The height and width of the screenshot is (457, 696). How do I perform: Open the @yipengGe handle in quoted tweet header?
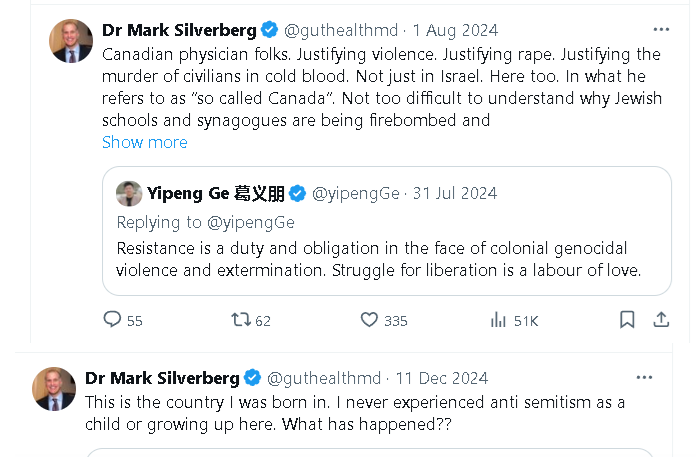point(356,193)
